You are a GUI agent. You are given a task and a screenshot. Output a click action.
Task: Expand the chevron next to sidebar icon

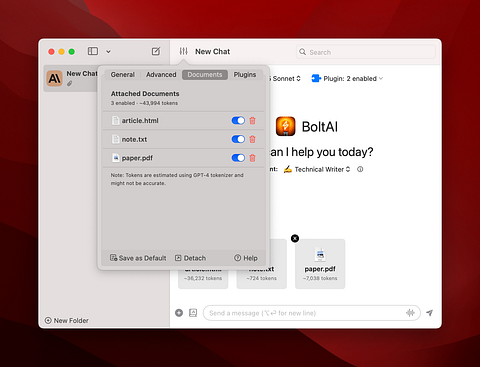(x=108, y=52)
